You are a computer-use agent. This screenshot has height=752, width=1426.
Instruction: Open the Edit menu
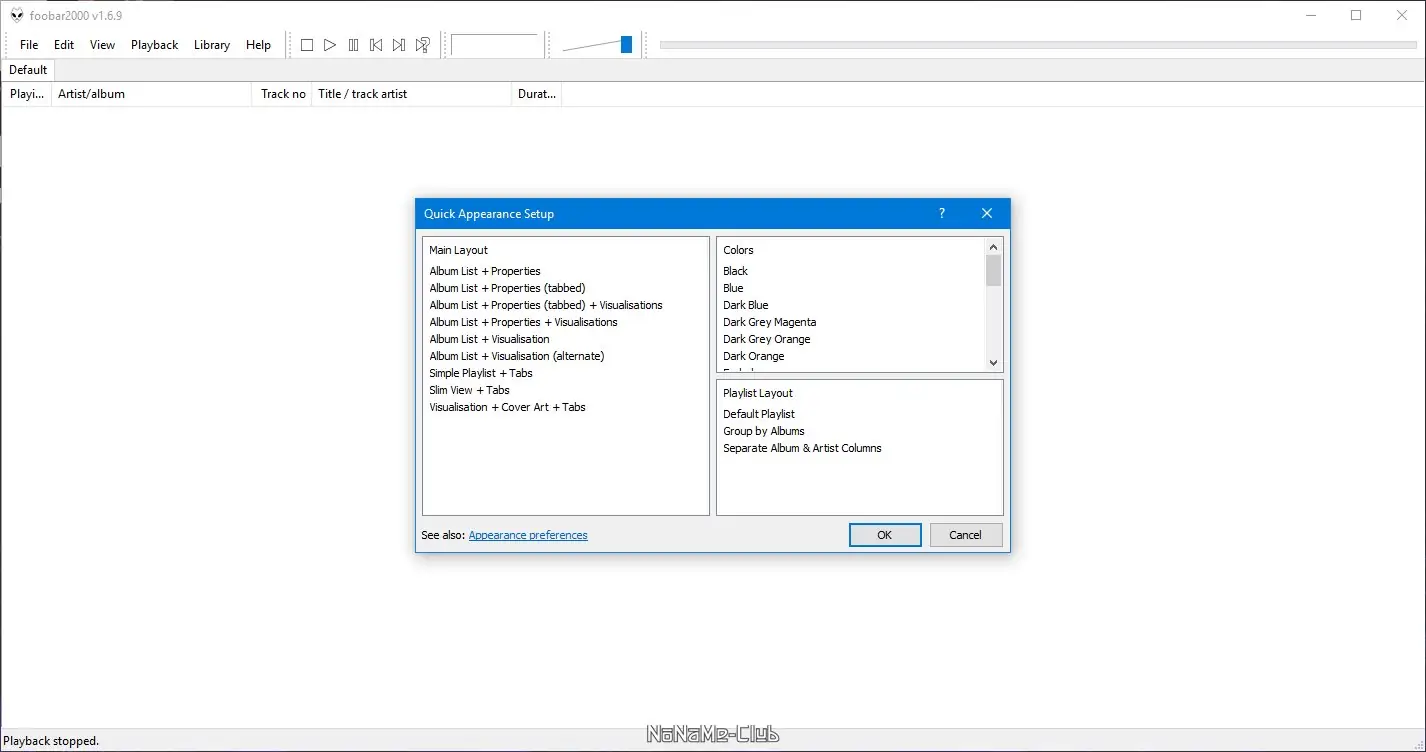pyautogui.click(x=64, y=45)
